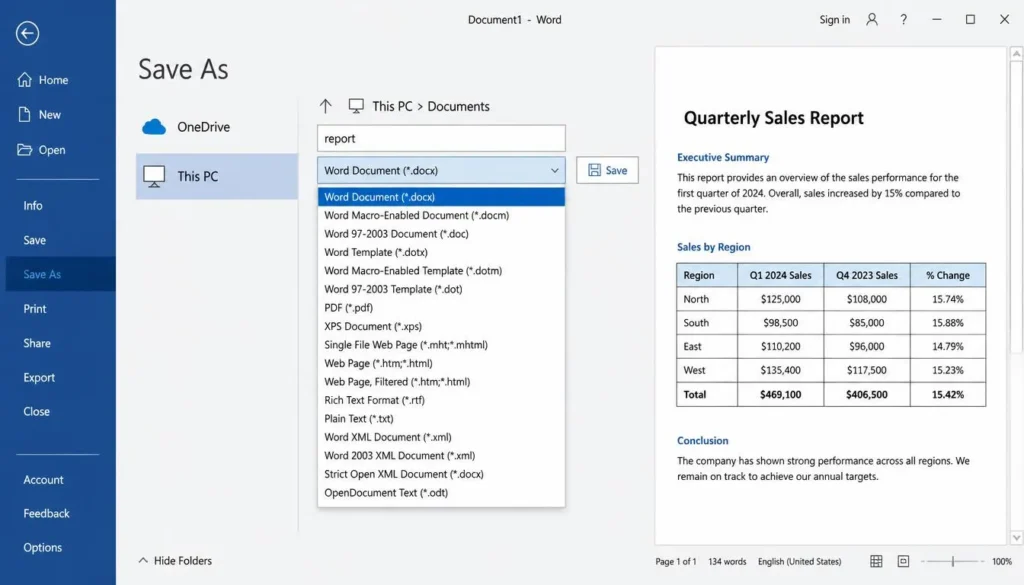Click the Open folder icon in sidebar

click(25, 150)
